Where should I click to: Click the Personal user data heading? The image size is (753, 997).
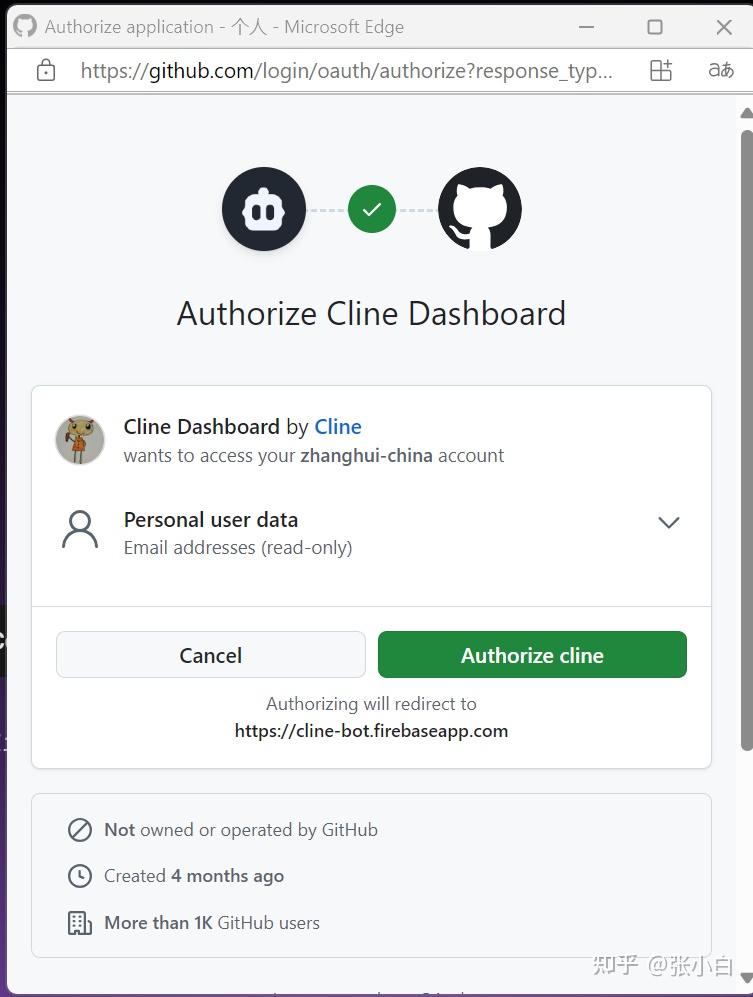(211, 520)
